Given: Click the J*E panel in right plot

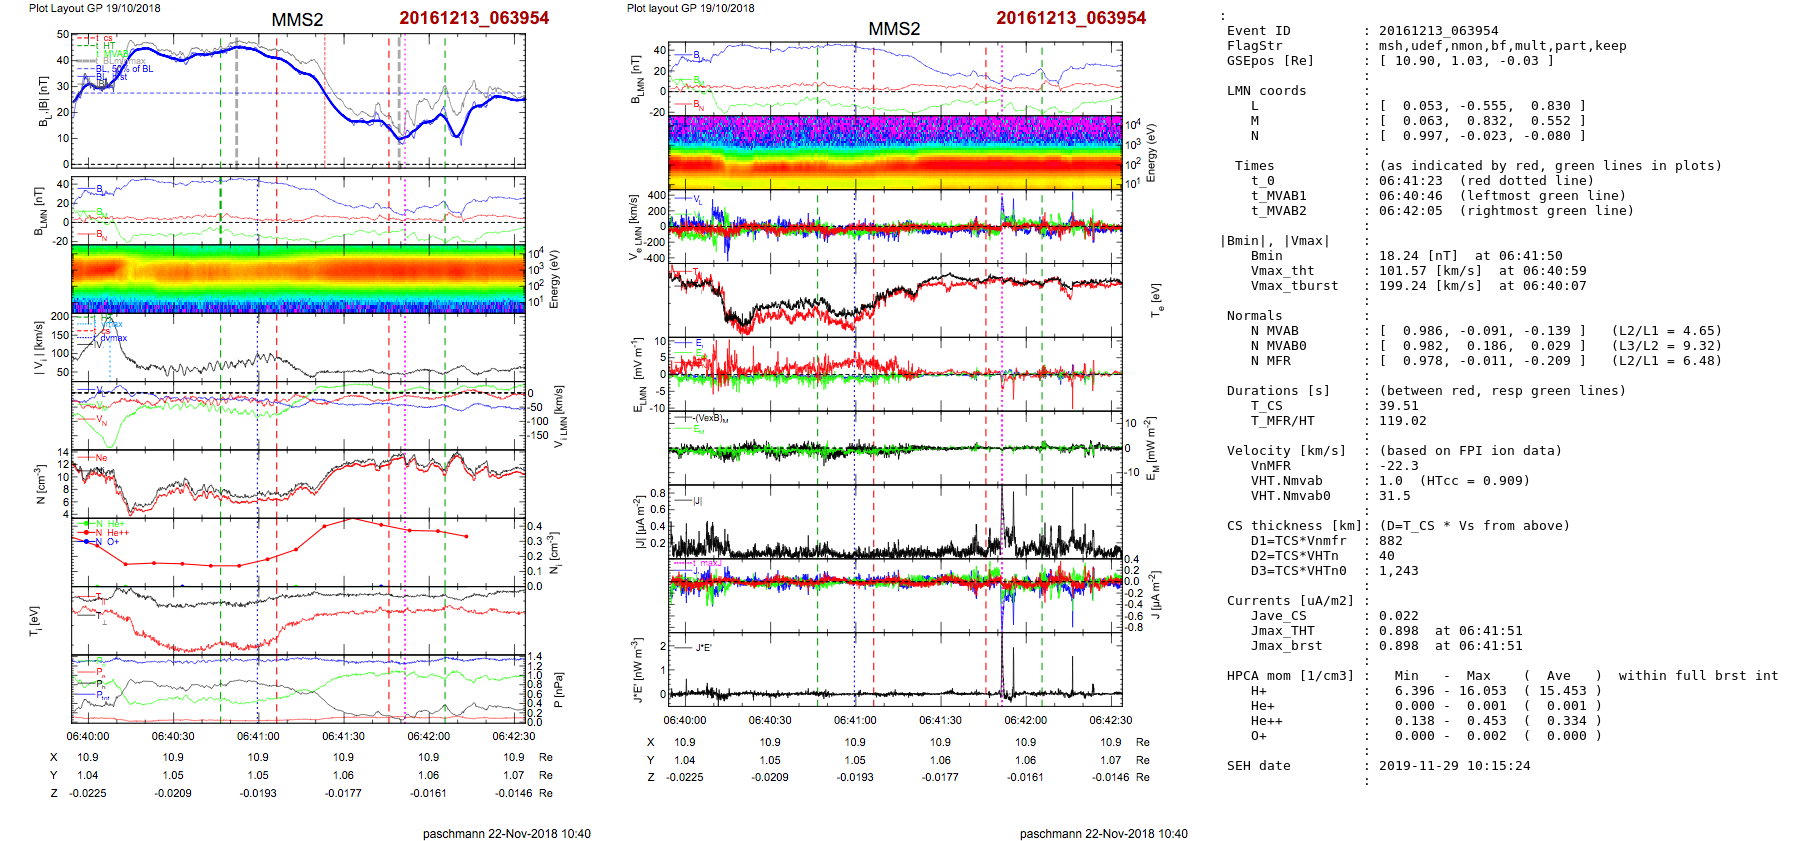Looking at the screenshot, I should tap(895, 670).
